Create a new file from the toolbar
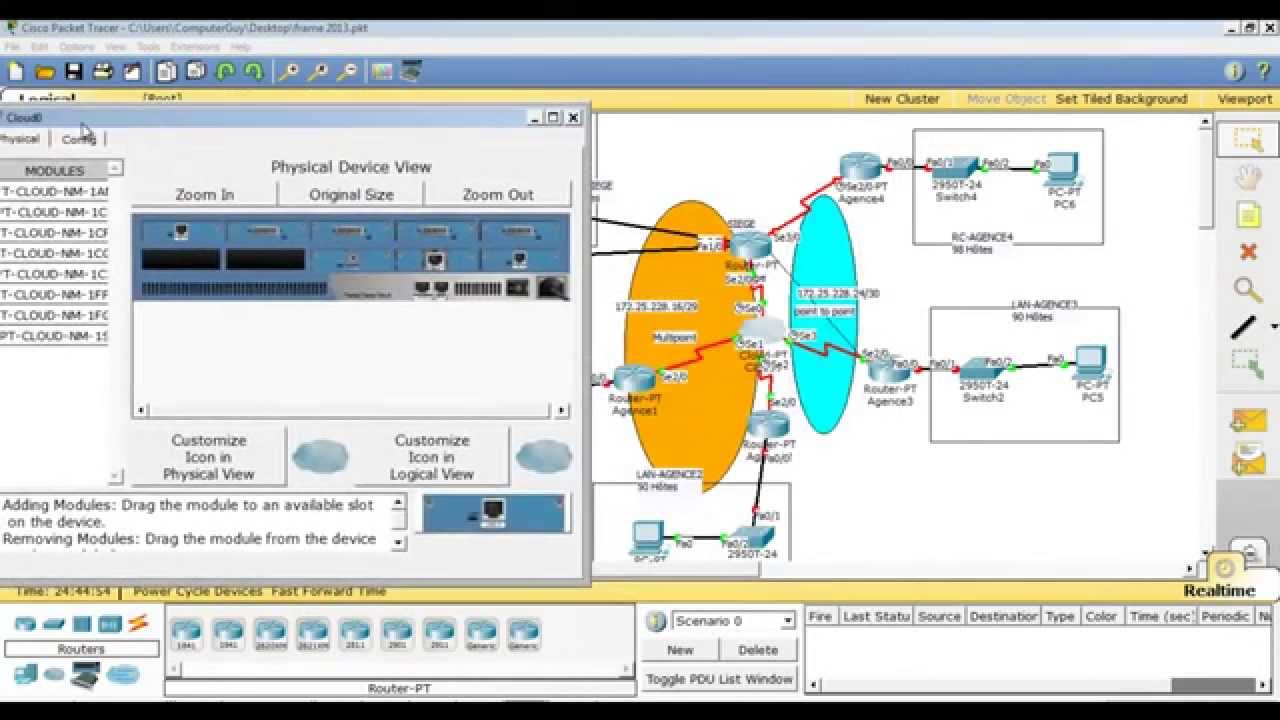The height and width of the screenshot is (720, 1280). 16,71
